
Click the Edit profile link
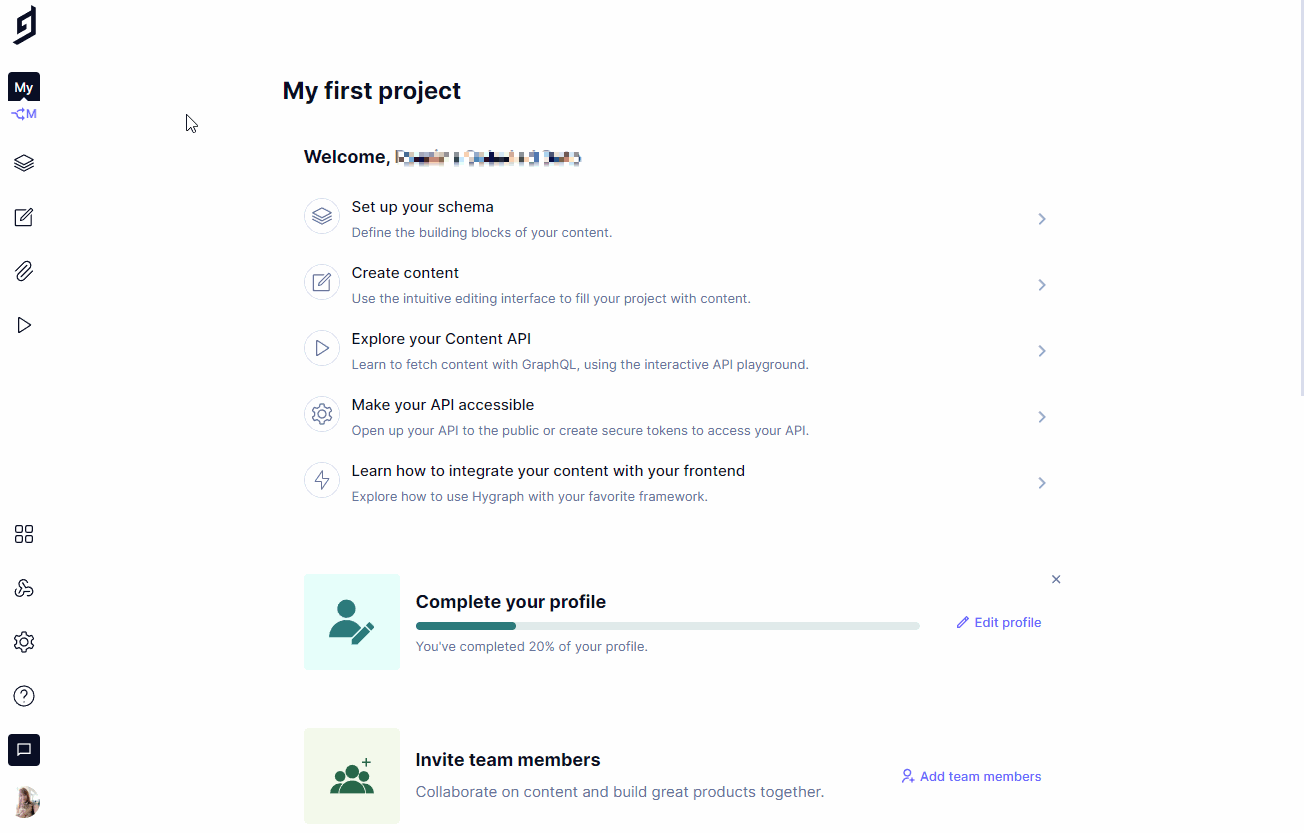999,622
